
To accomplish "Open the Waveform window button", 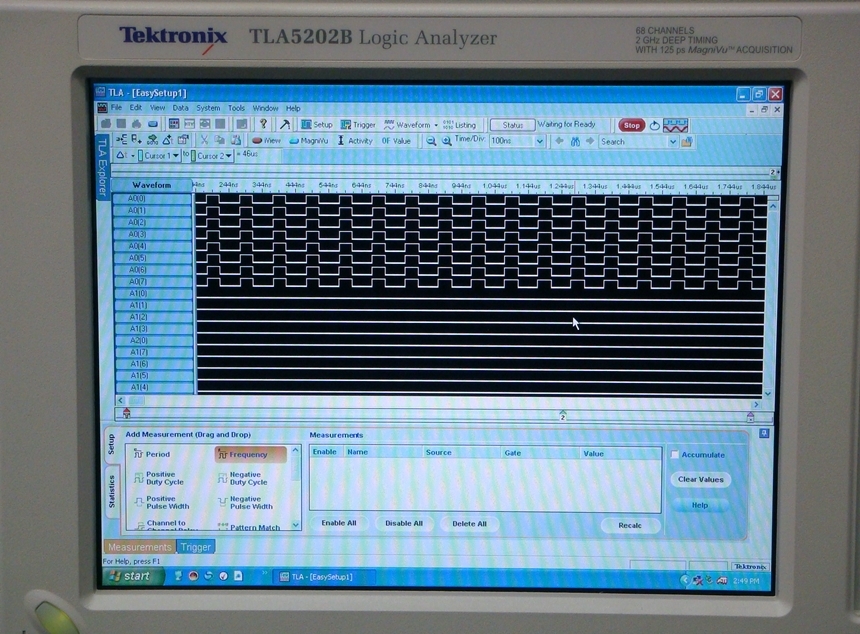I will 407,124.
